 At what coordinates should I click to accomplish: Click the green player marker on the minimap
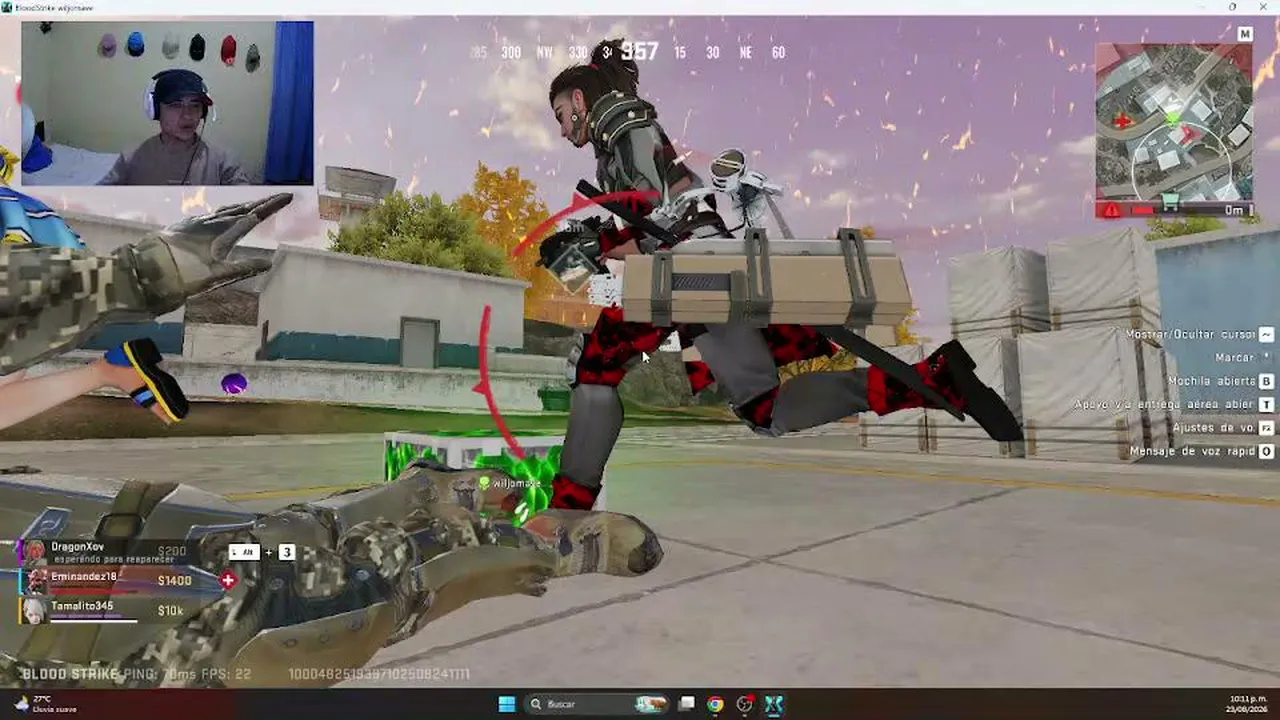1173,120
